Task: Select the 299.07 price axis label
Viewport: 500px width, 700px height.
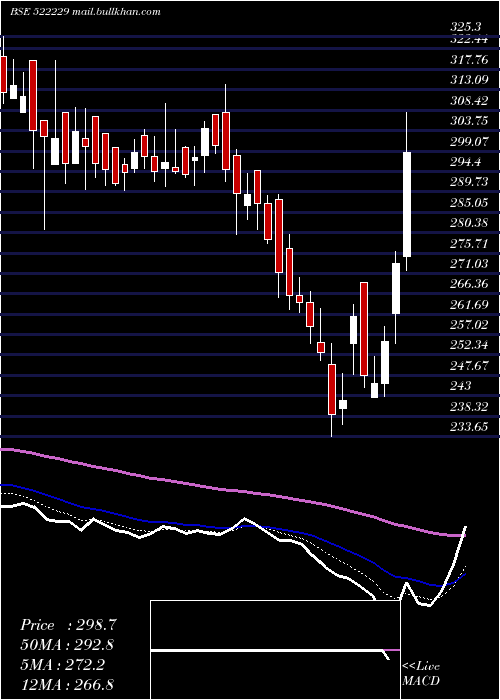Action: click(x=469, y=142)
